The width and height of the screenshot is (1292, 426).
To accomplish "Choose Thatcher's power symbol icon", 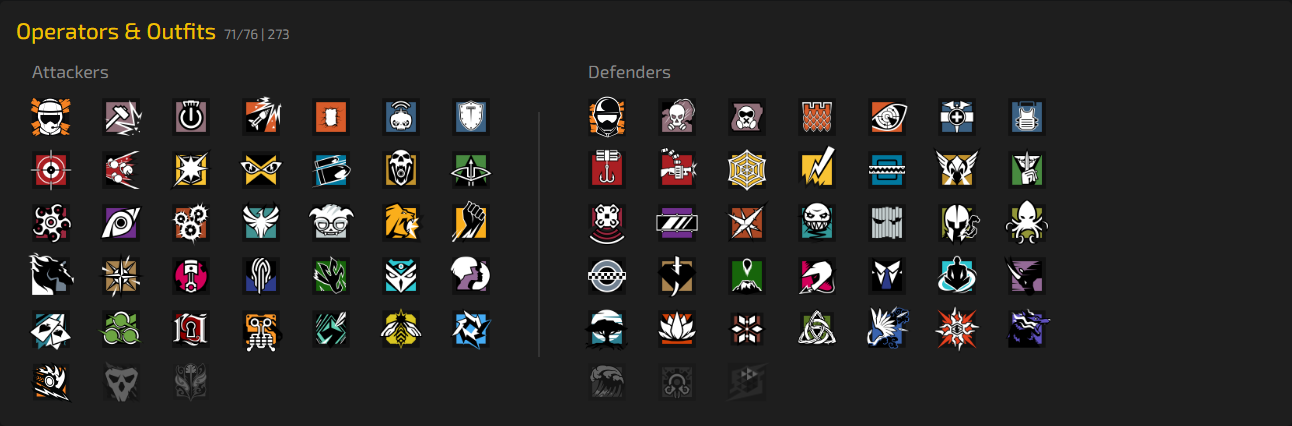I will pyautogui.click(x=189, y=117).
